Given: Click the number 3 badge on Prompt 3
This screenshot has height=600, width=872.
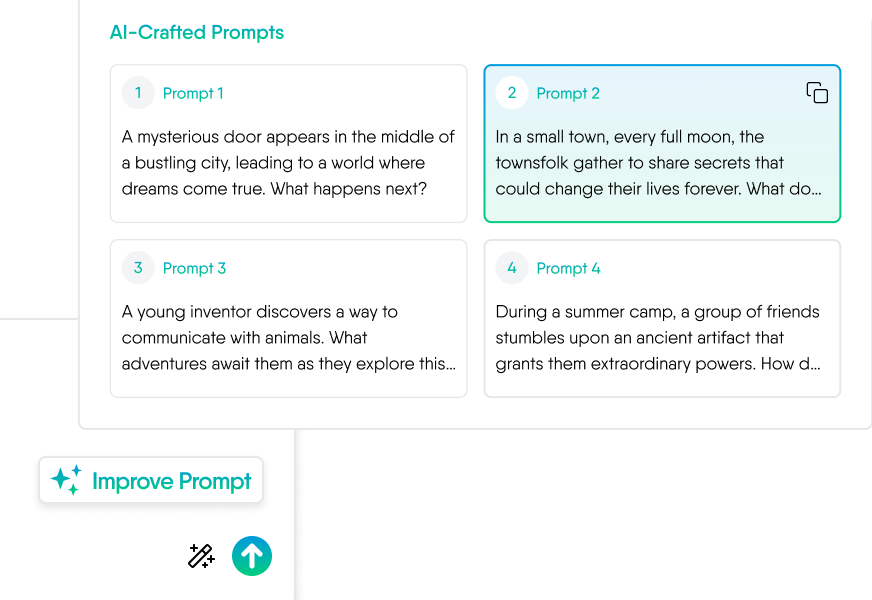Looking at the screenshot, I should [x=138, y=268].
